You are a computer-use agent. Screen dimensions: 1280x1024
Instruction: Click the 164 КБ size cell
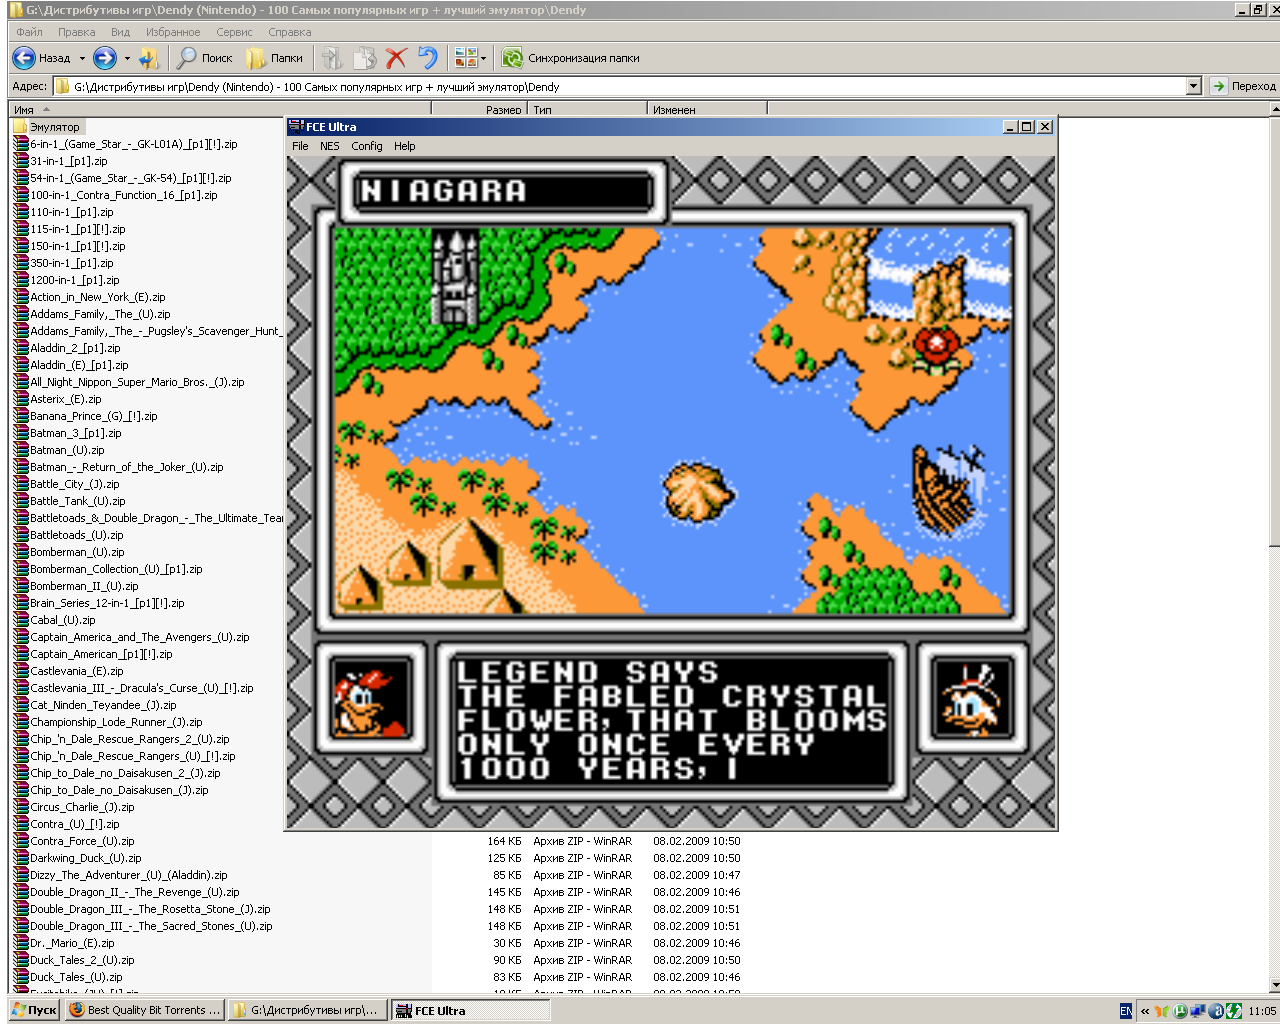(x=504, y=841)
